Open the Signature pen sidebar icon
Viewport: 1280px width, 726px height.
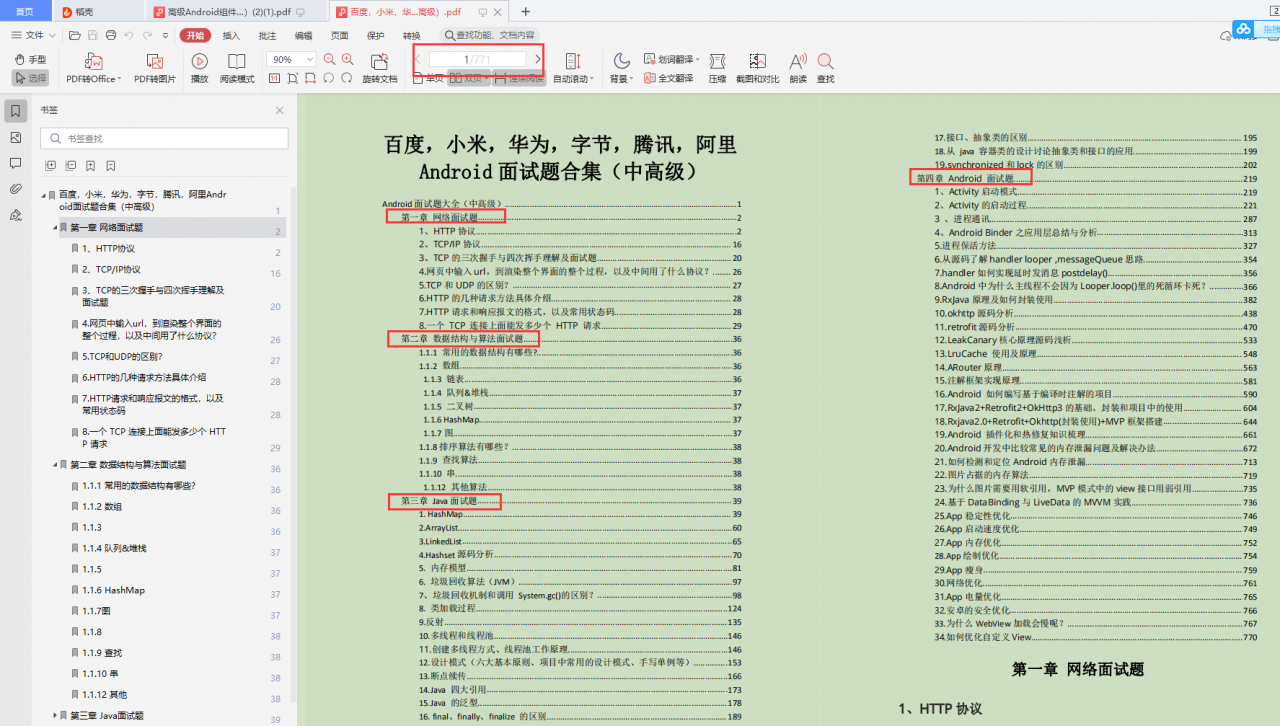(15, 215)
